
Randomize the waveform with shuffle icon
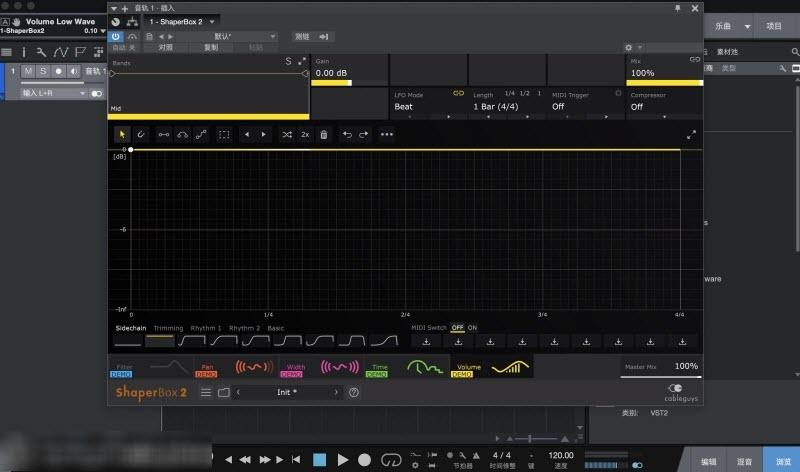[287, 135]
